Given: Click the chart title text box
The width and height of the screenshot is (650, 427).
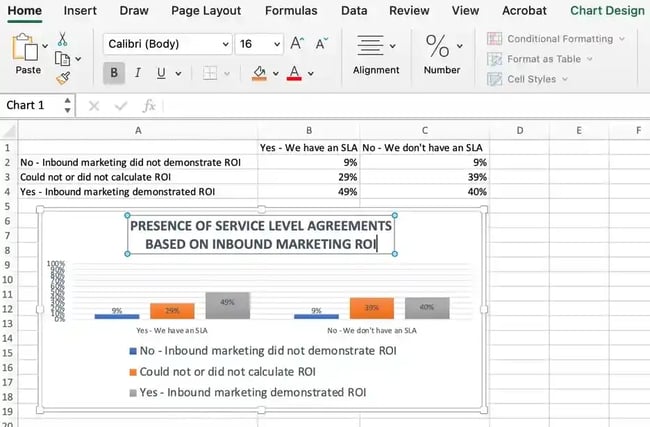Looking at the screenshot, I should pos(261,235).
